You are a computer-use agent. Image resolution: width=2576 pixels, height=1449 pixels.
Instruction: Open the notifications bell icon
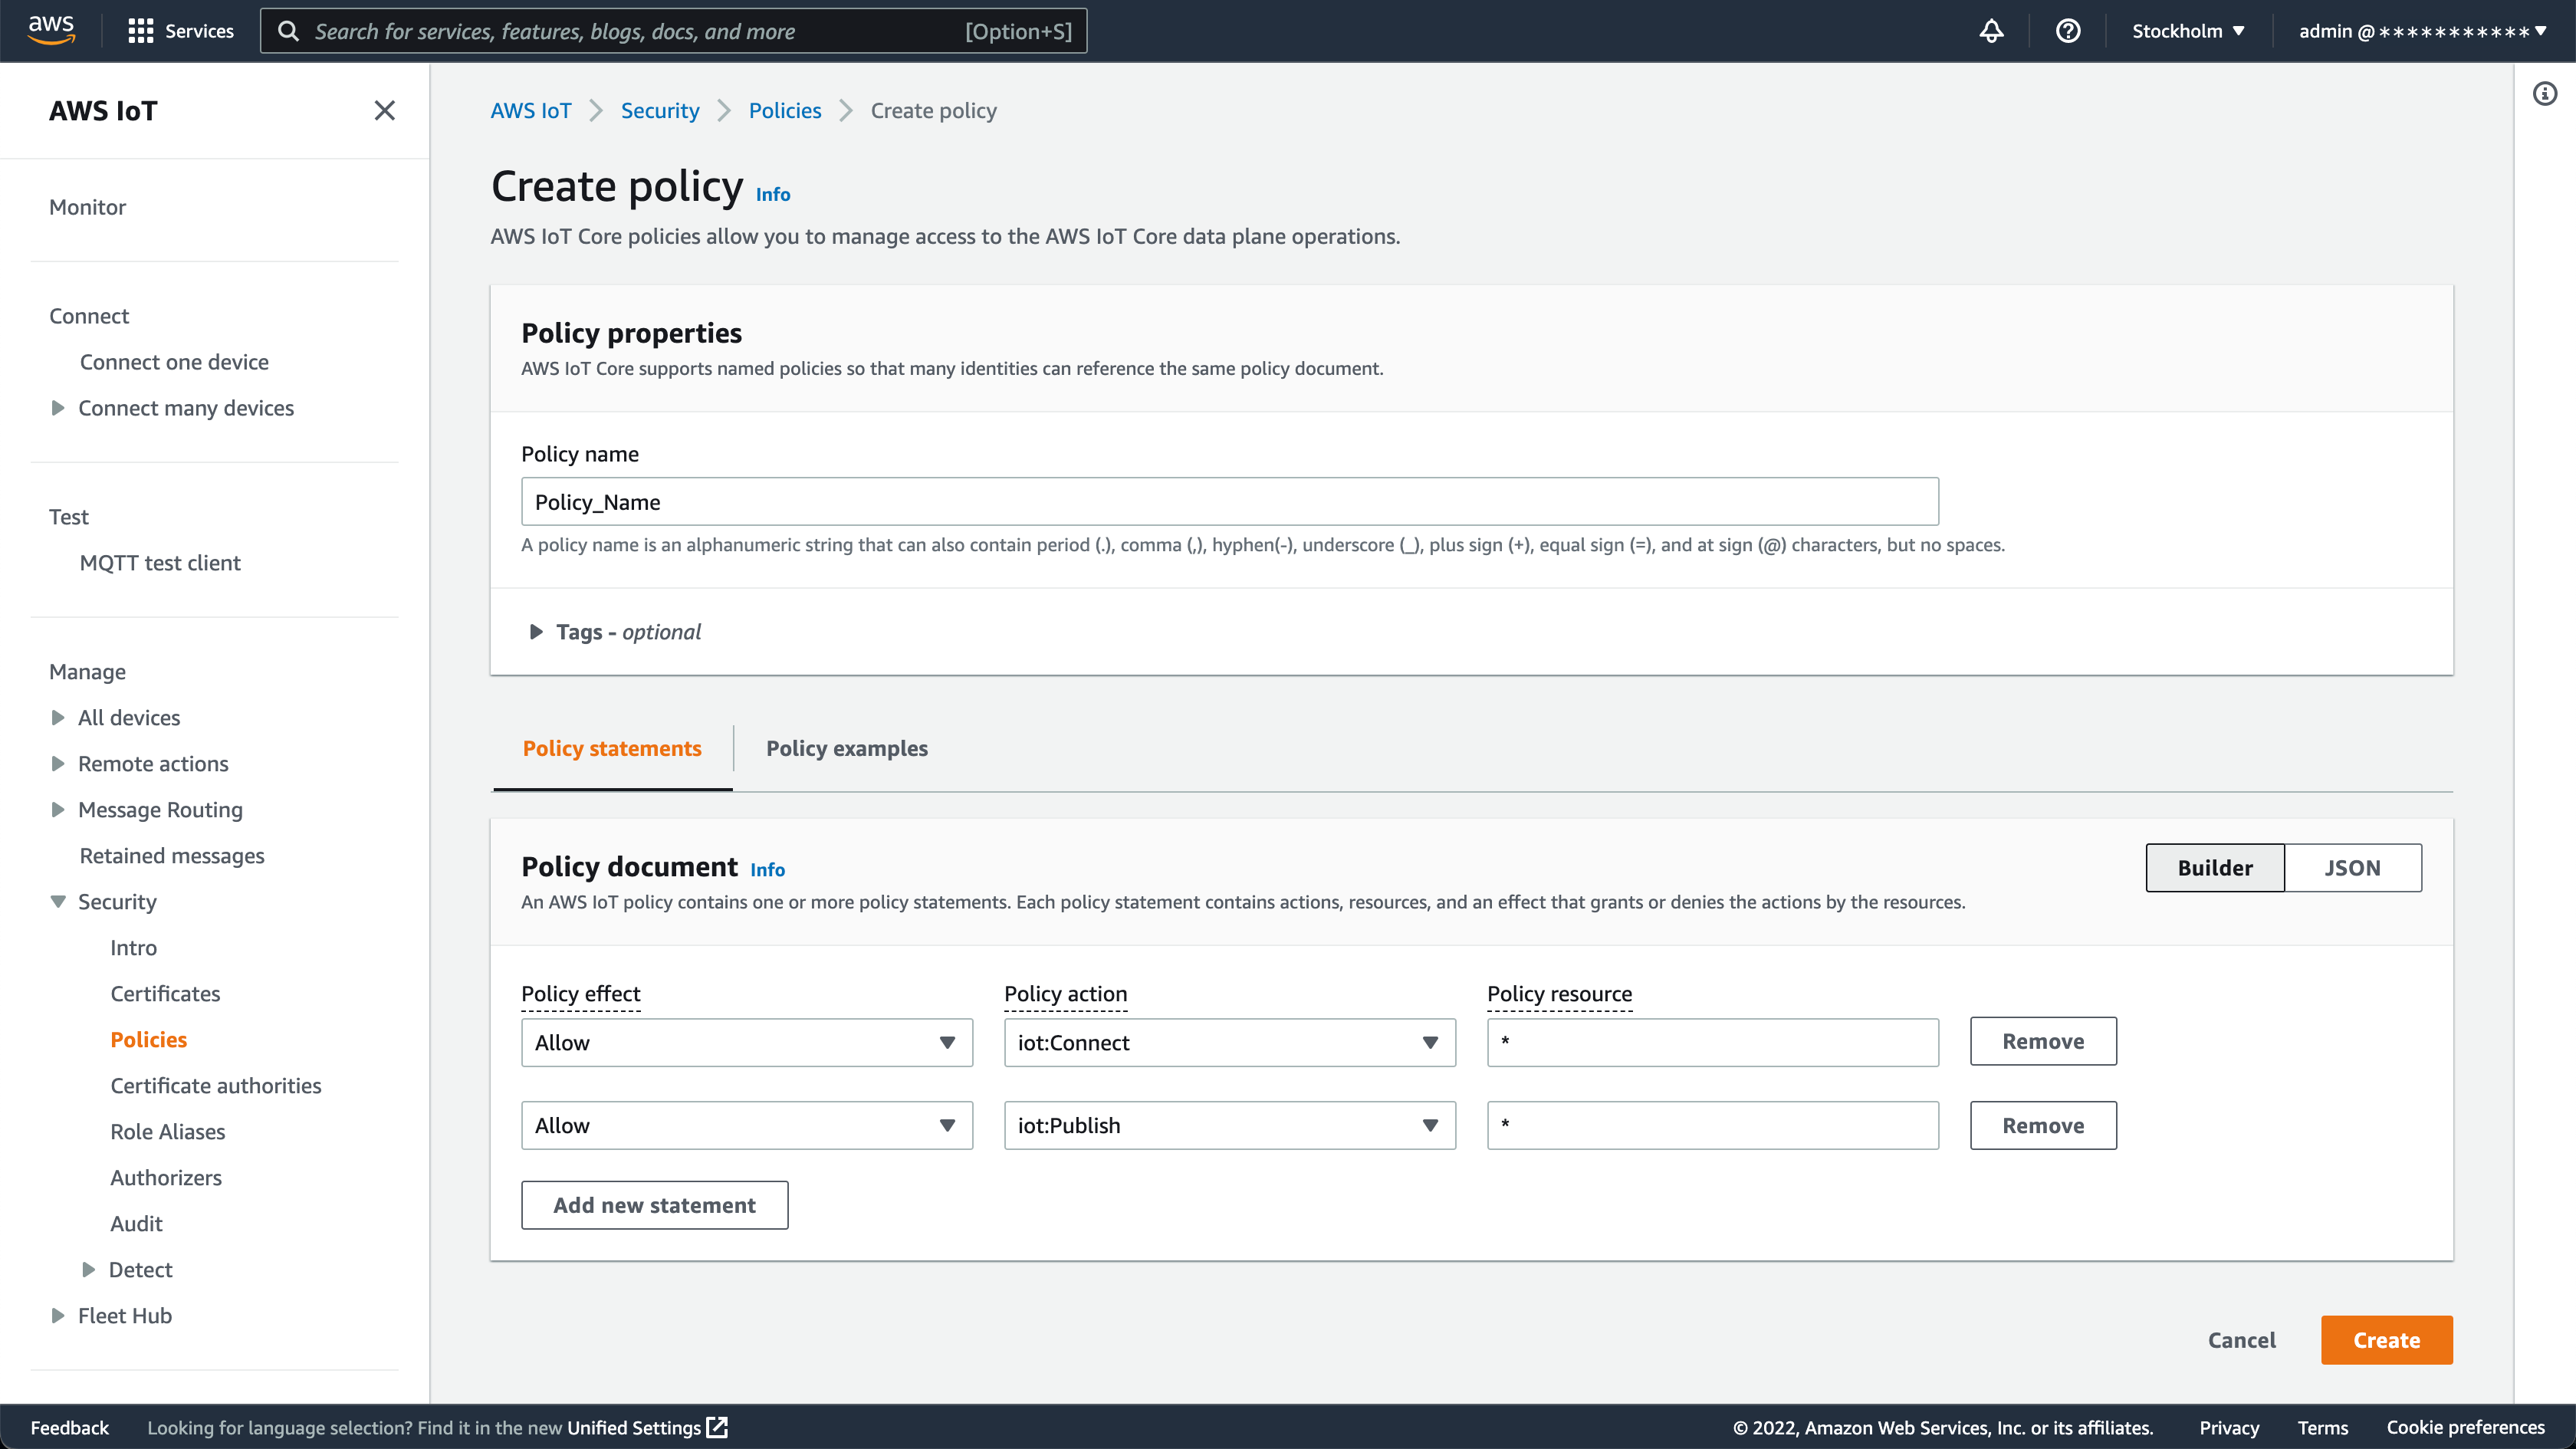(x=1991, y=31)
